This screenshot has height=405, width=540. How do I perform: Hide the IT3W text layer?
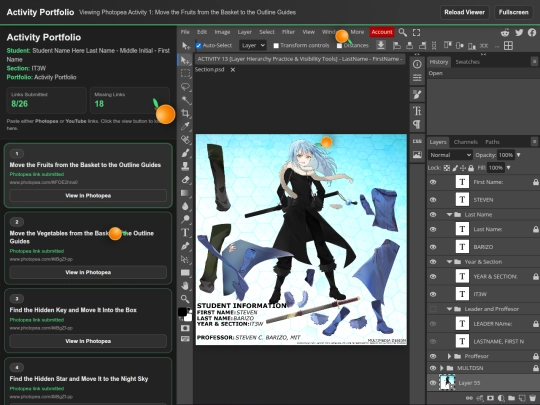click(x=433, y=294)
